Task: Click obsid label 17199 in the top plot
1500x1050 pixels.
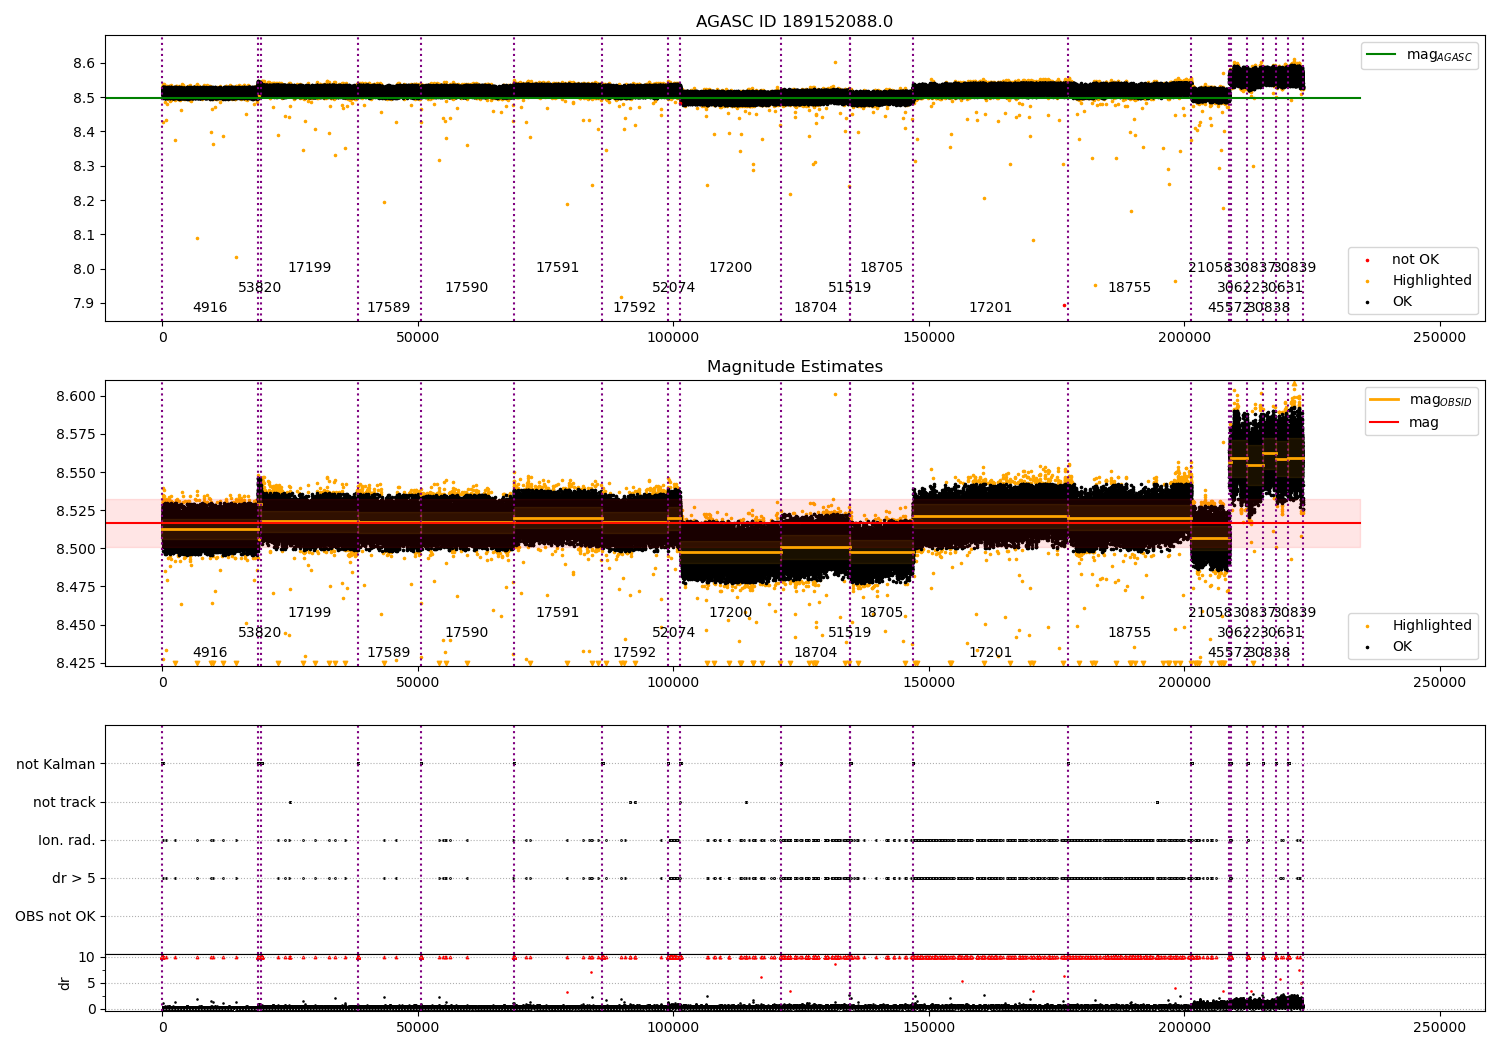Action: [310, 268]
